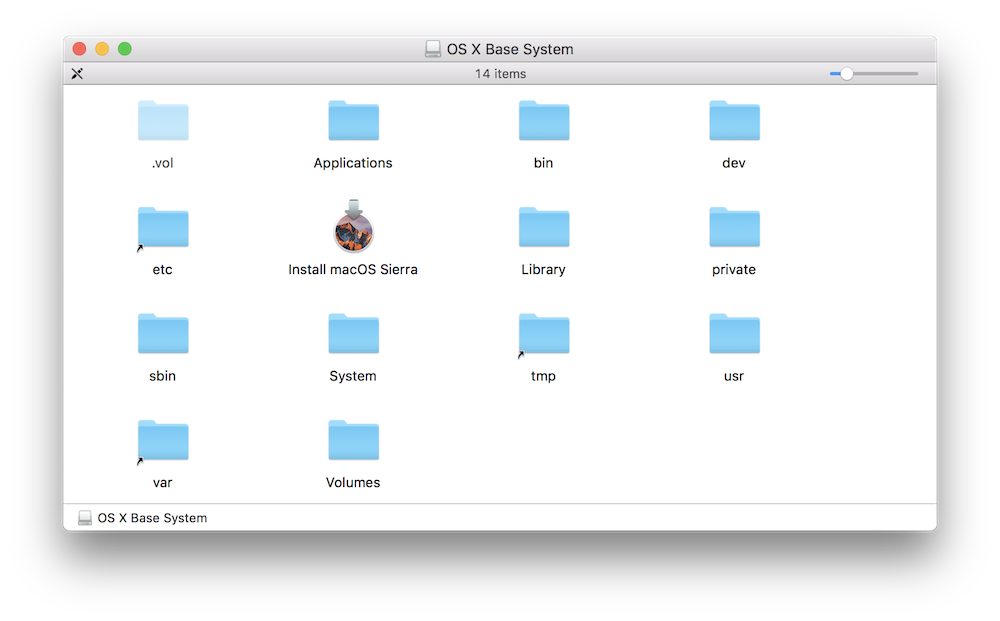Open the Library folder icon
This screenshot has width=1000, height=621.
coord(543,228)
